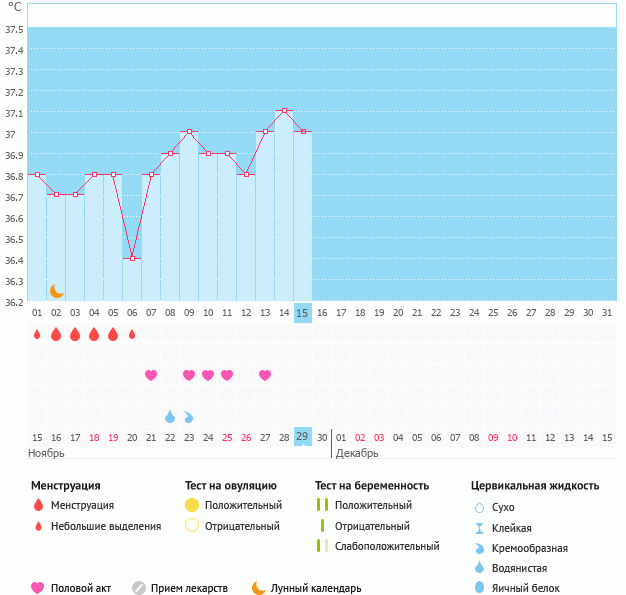Click the small spotting drop on day 06

pyautogui.click(x=132, y=334)
